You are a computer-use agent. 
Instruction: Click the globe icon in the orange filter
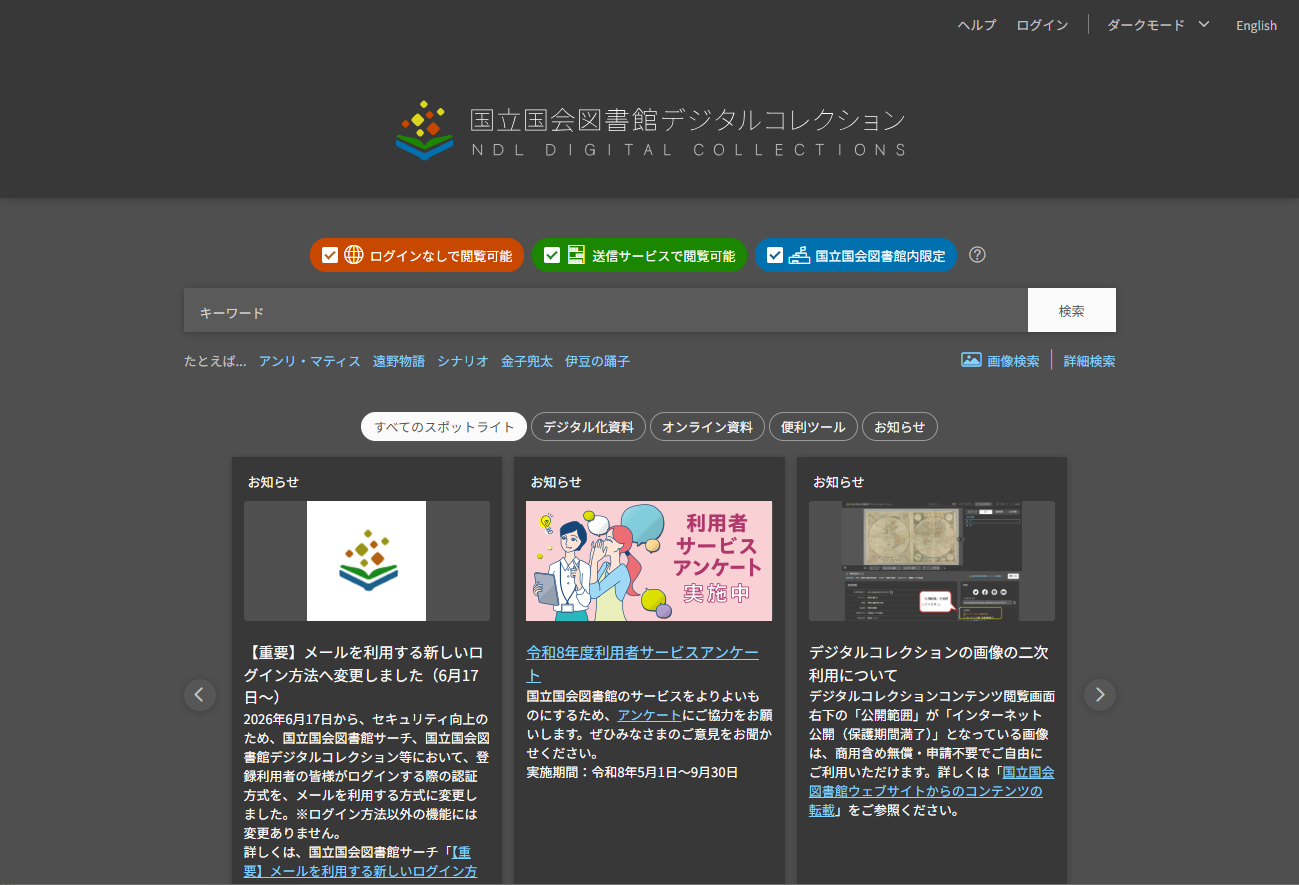(354, 255)
